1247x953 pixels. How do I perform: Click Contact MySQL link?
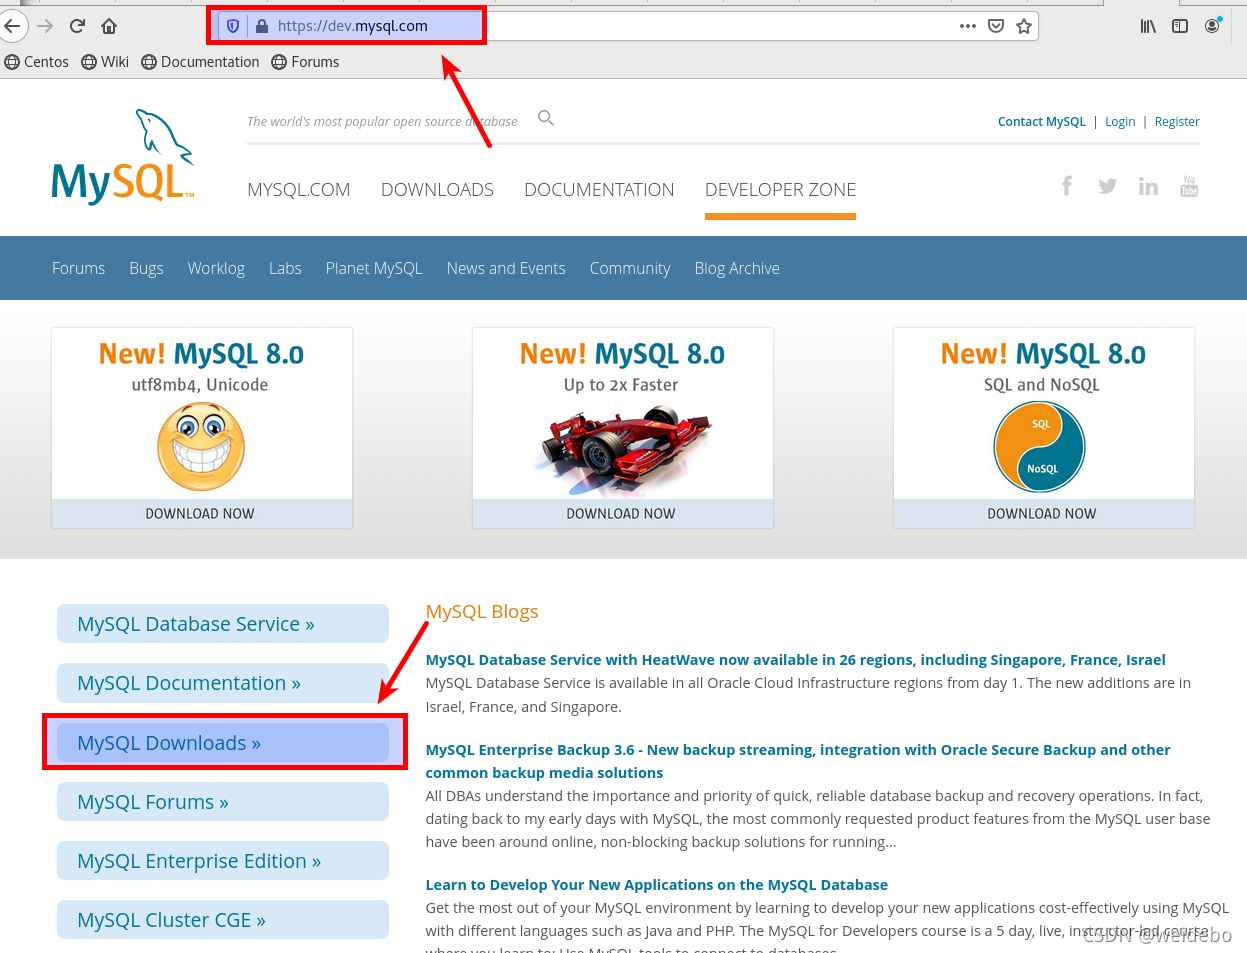tap(1041, 122)
